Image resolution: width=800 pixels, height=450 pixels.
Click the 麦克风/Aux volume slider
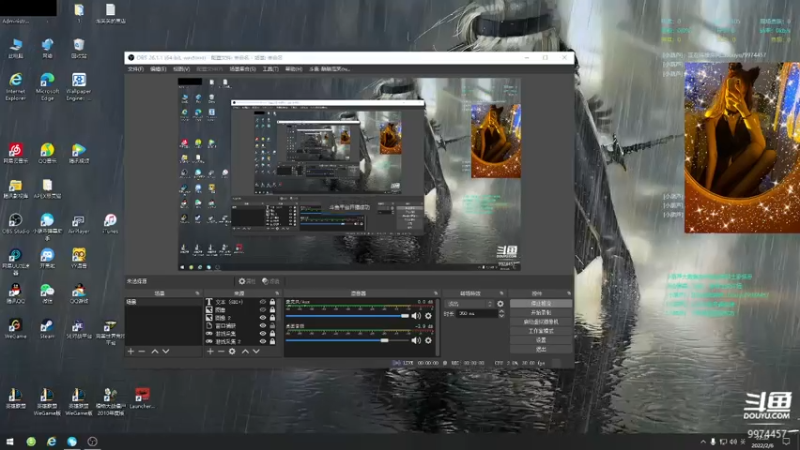pyautogui.click(x=347, y=316)
